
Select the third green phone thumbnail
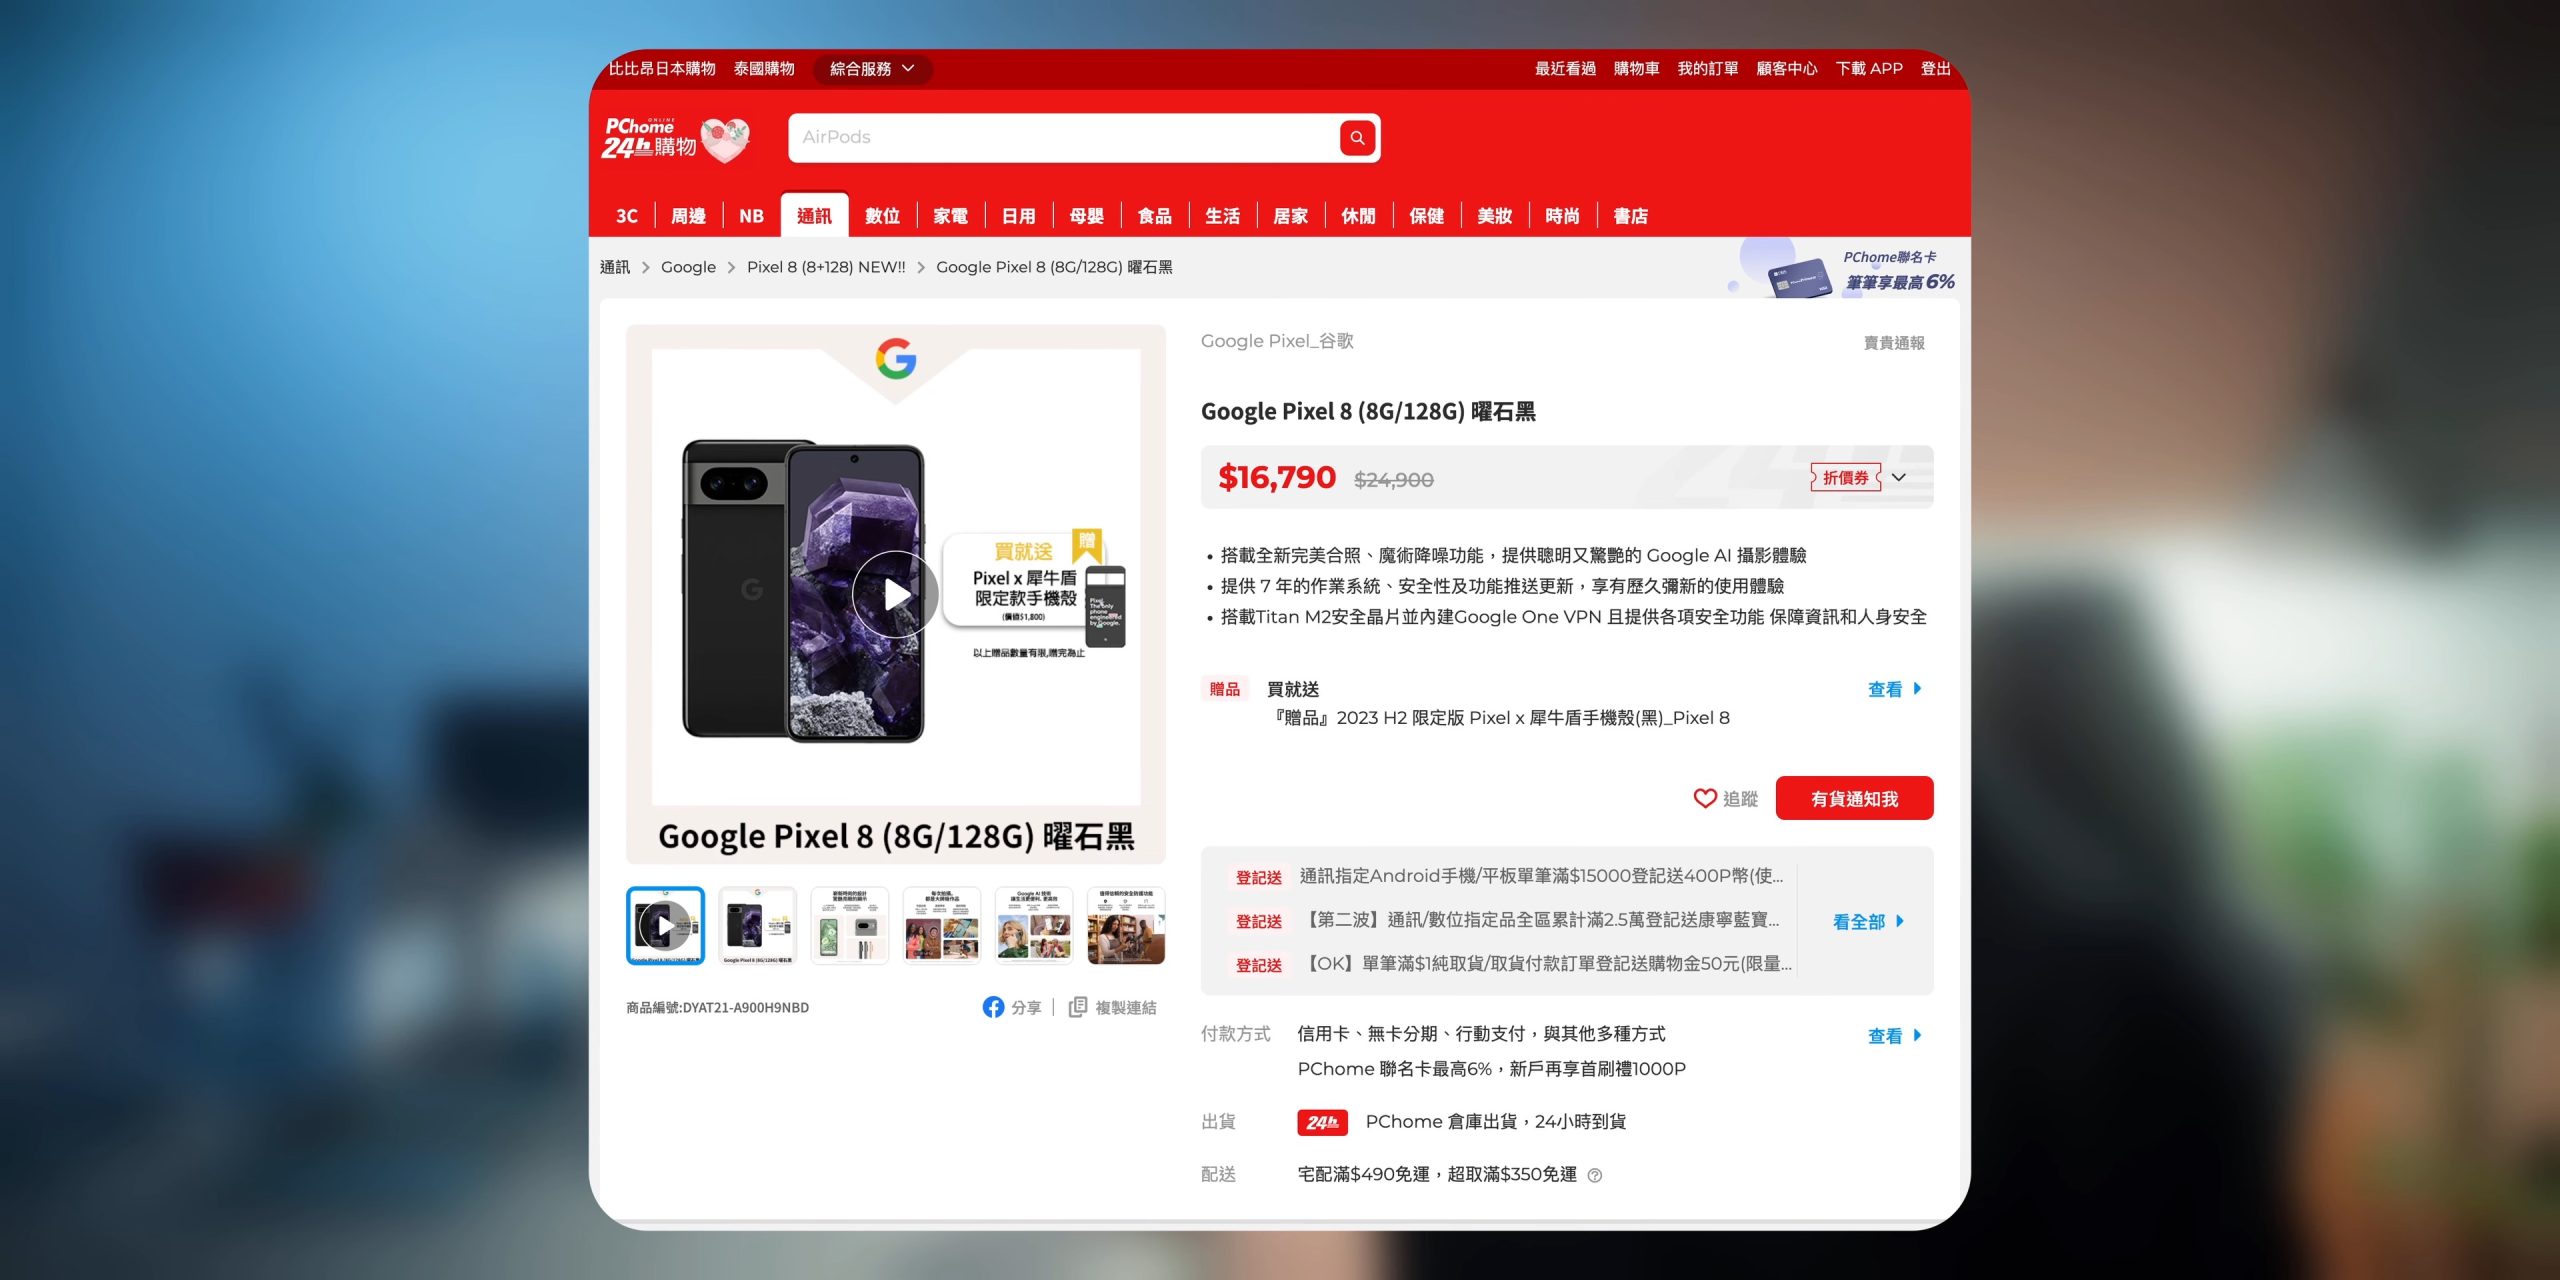coord(849,925)
